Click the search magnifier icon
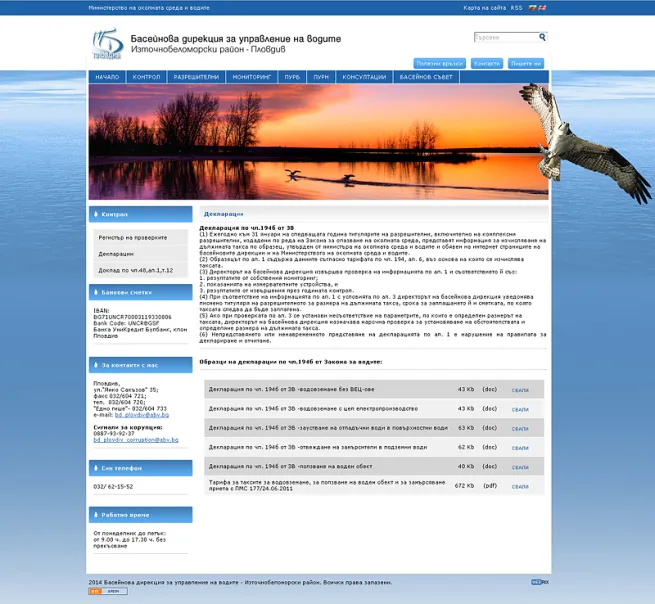 (542, 37)
